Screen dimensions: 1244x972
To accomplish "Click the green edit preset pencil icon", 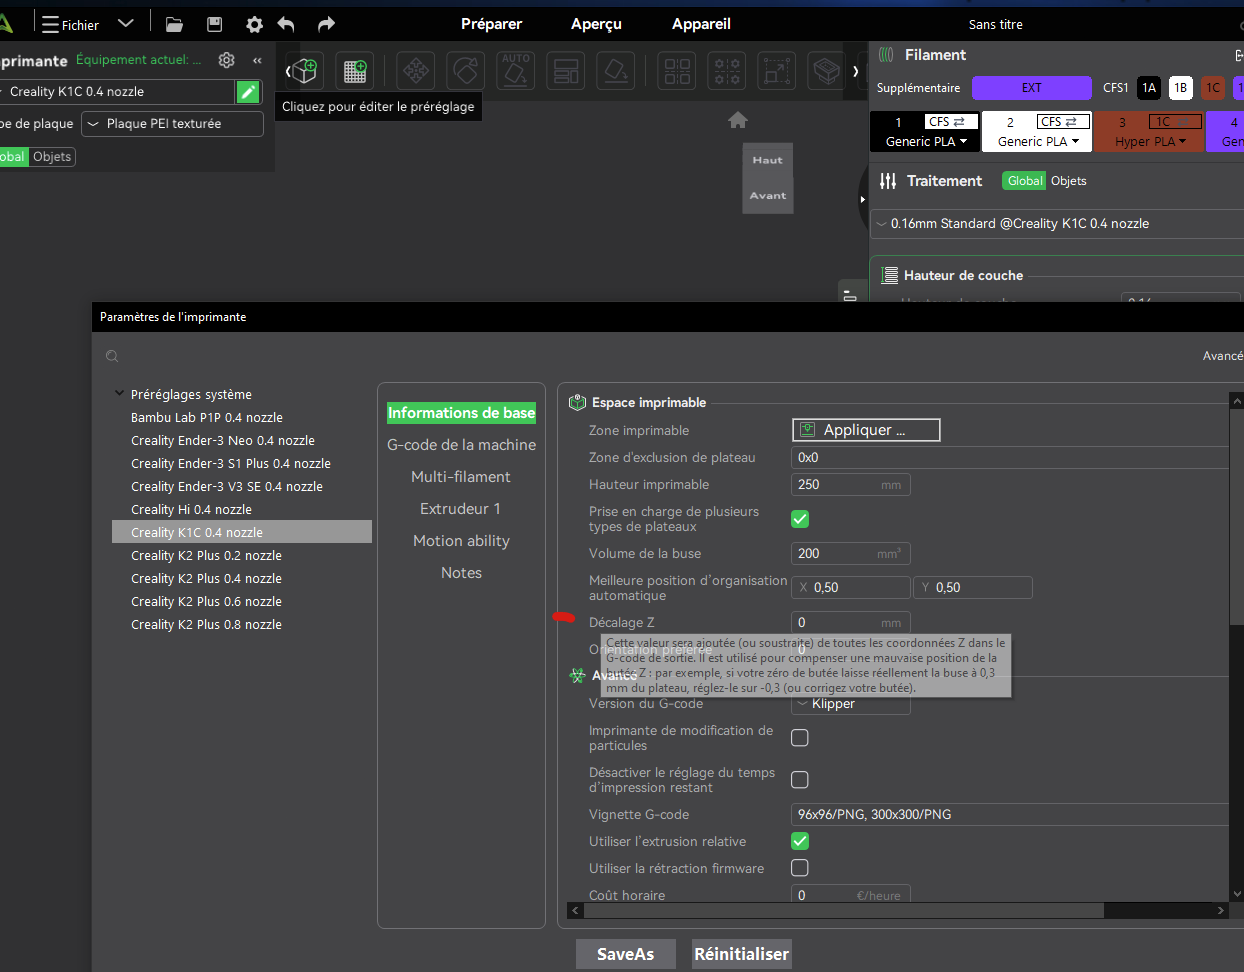I will (248, 92).
